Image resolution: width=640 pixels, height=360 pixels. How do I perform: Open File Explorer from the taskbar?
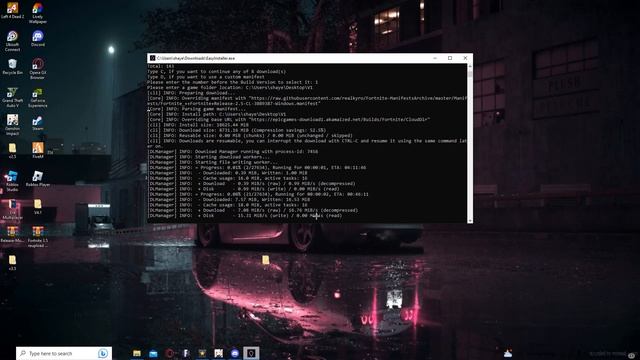click(137, 353)
